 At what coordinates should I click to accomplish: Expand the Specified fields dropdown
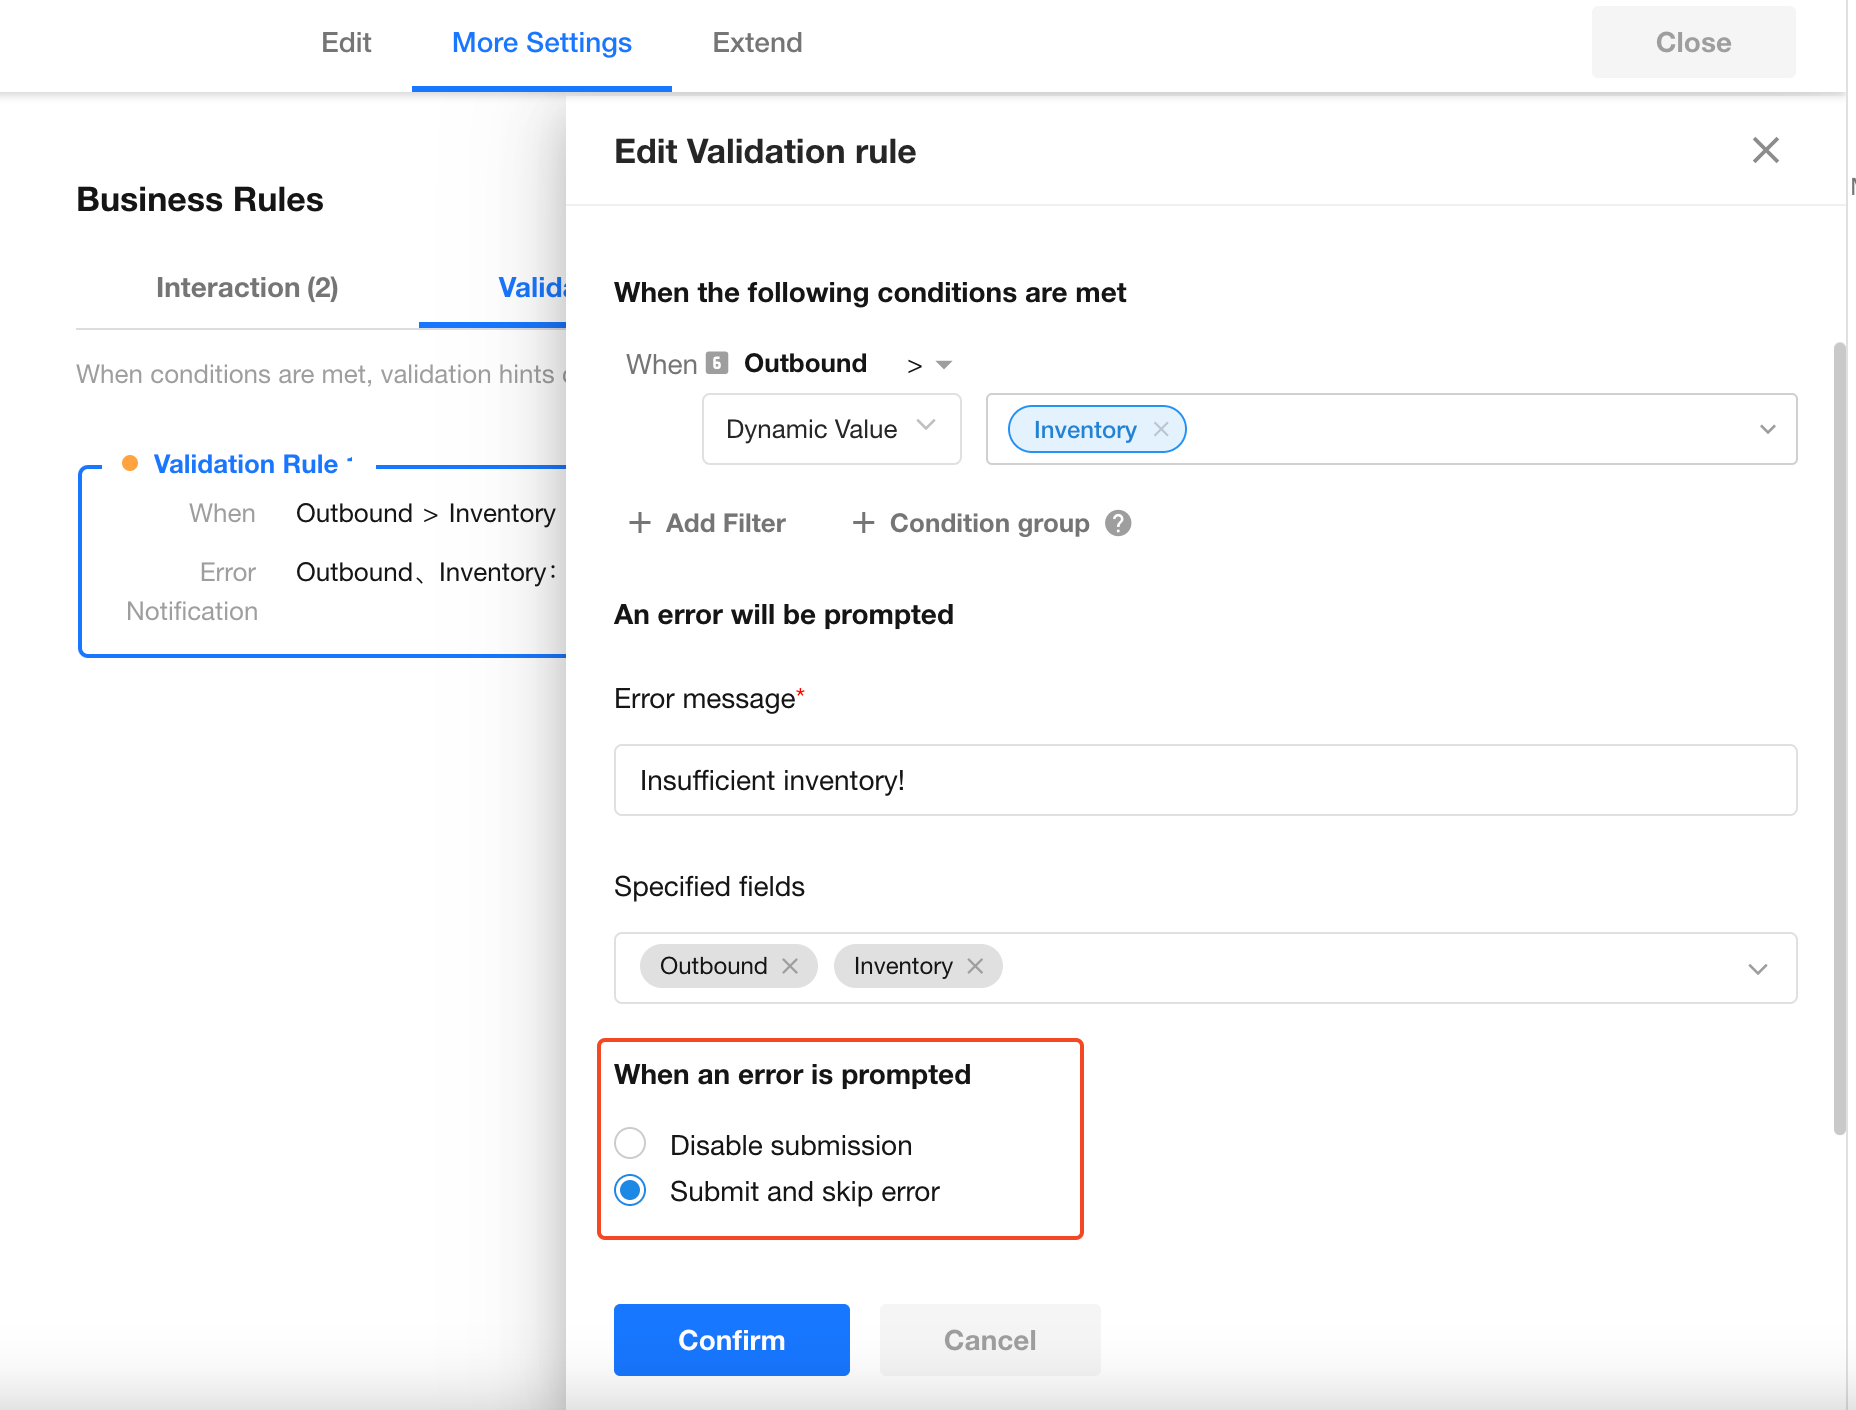pos(1757,968)
